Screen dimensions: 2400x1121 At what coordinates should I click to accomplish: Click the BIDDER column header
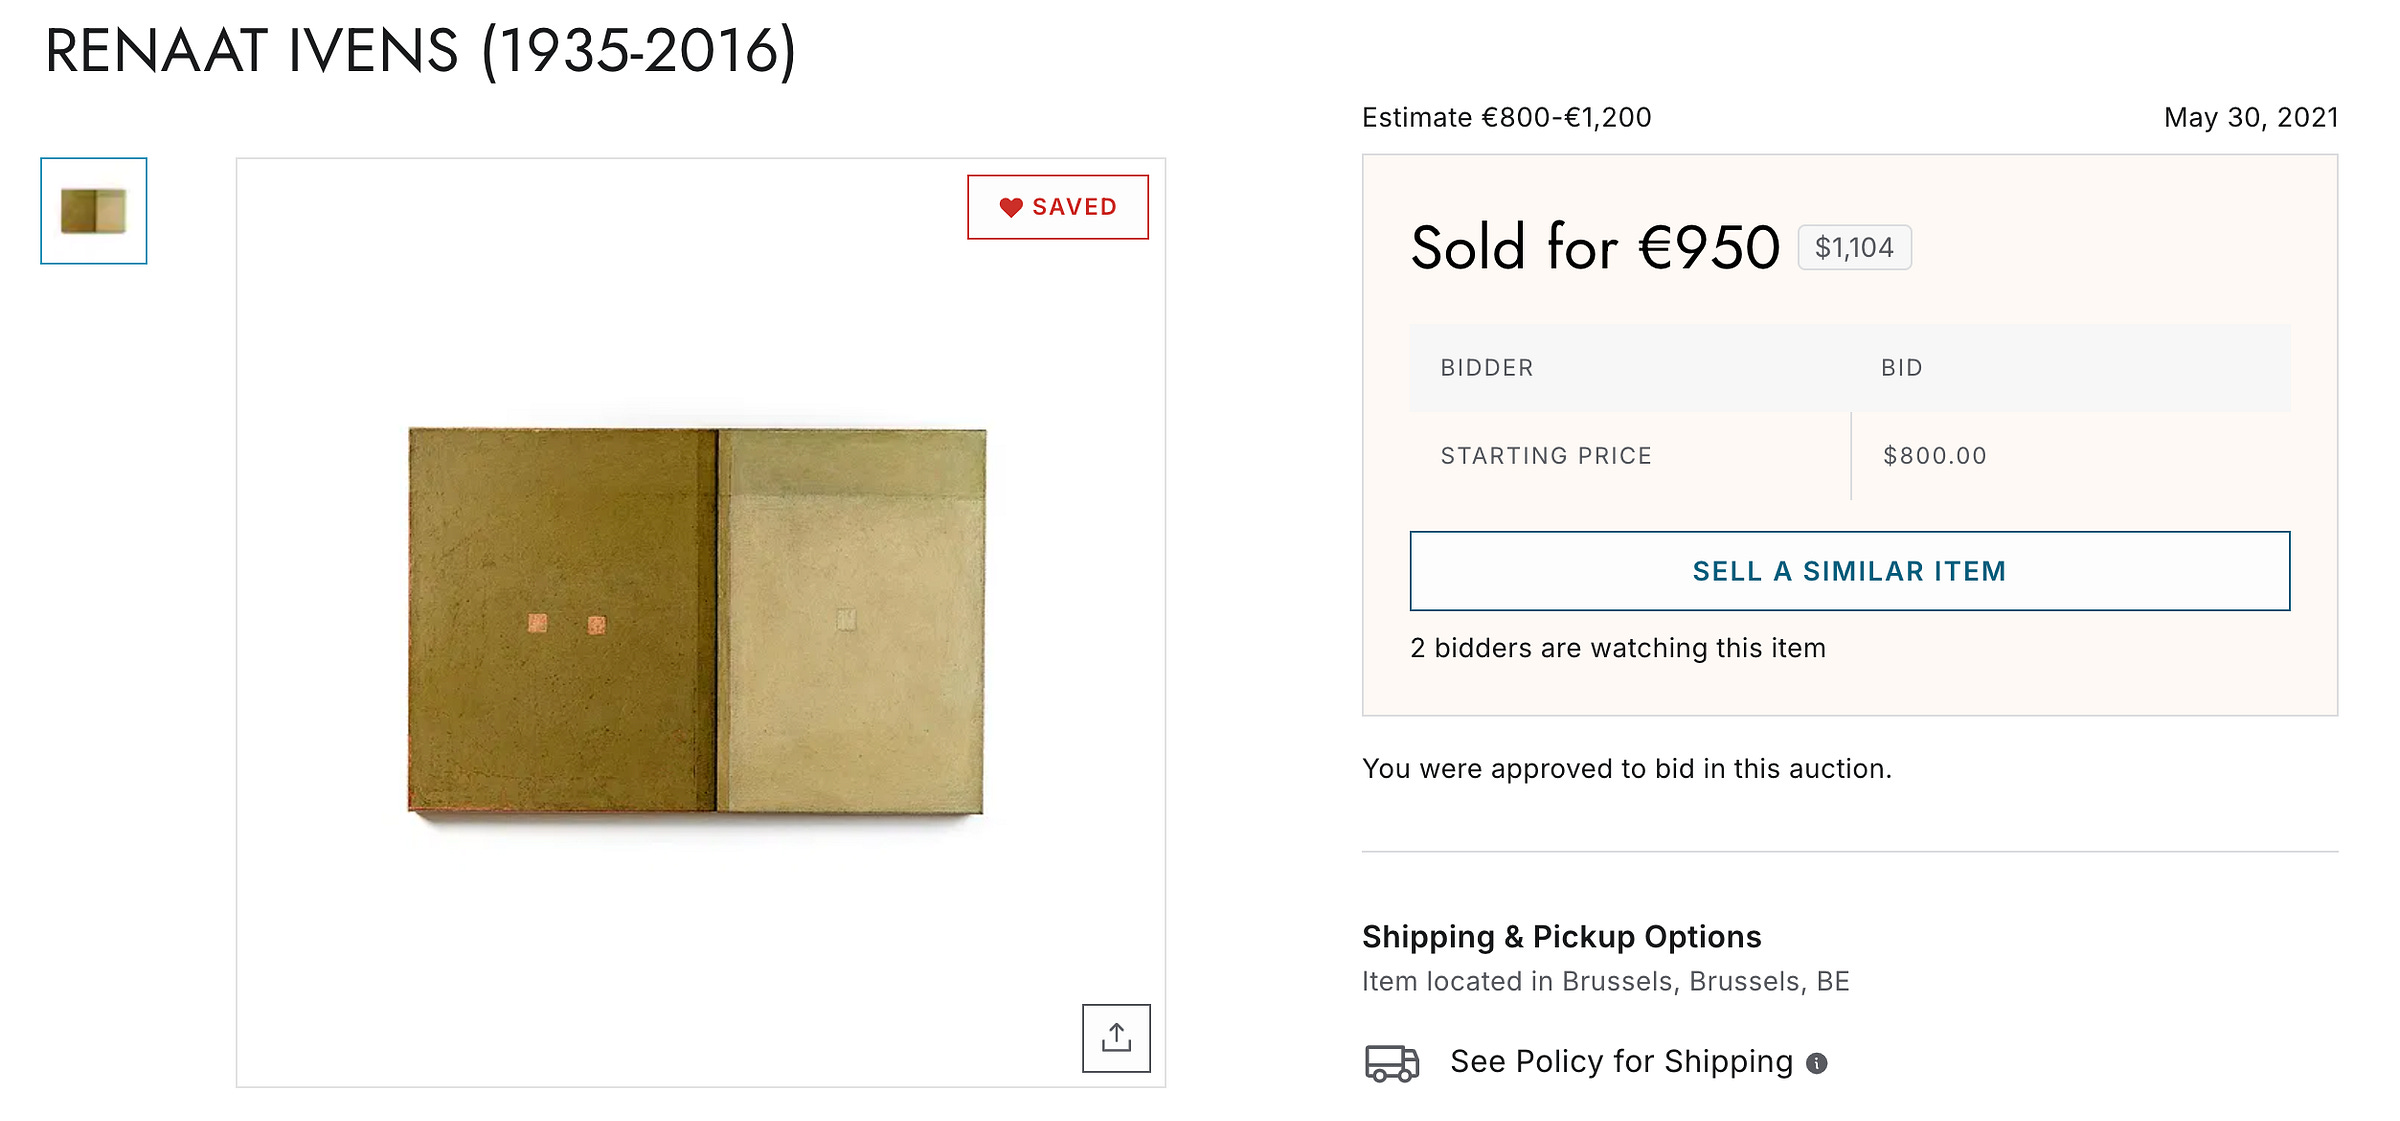click(1486, 368)
